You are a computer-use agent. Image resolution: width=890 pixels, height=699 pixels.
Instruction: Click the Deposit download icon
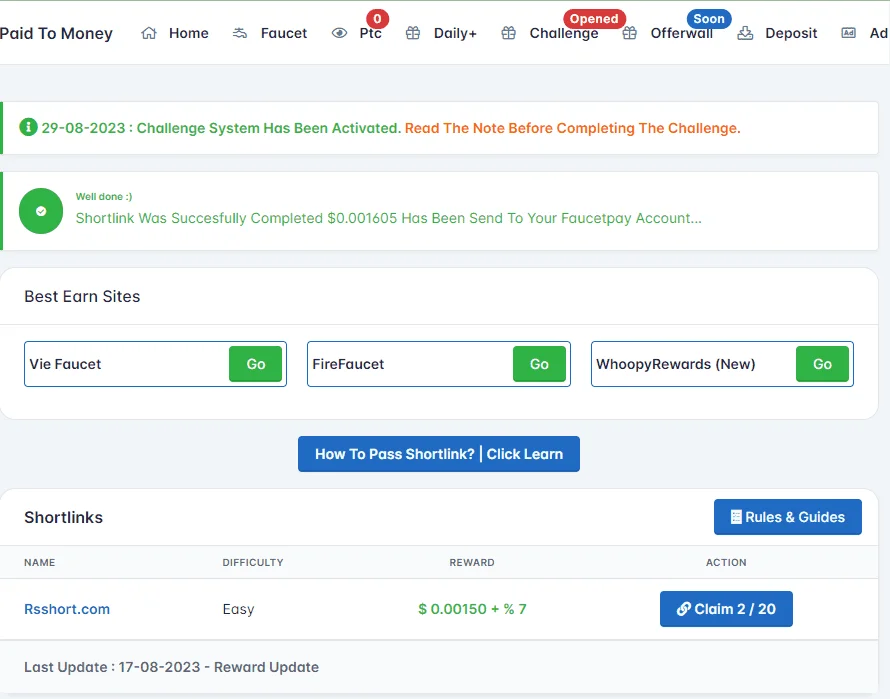[745, 33]
